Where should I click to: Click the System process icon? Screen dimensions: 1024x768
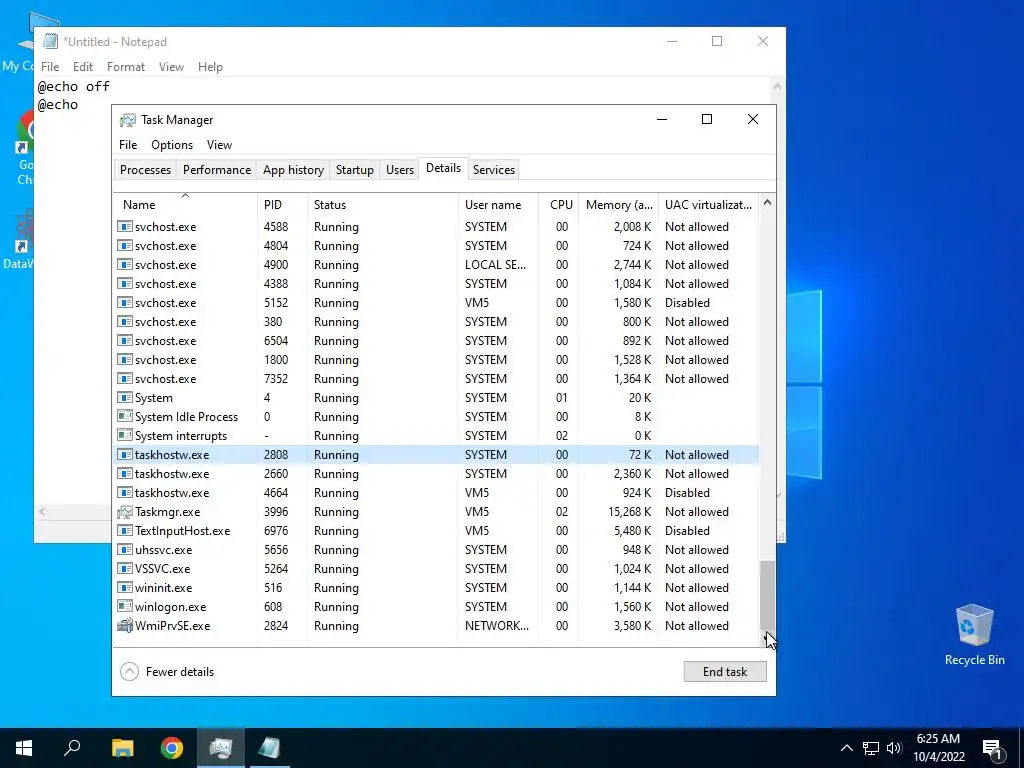(x=124, y=398)
